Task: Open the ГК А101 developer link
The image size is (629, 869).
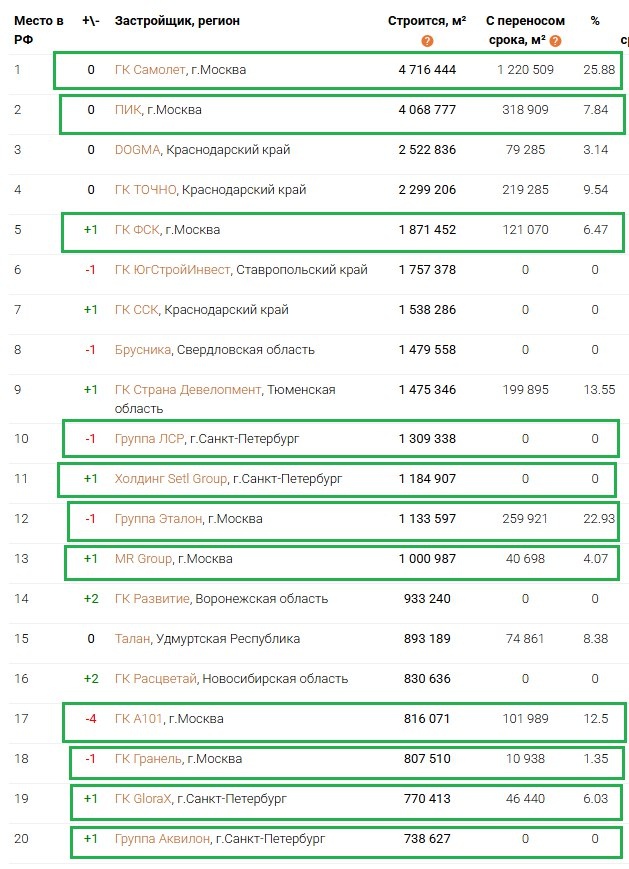Action: 139,718
